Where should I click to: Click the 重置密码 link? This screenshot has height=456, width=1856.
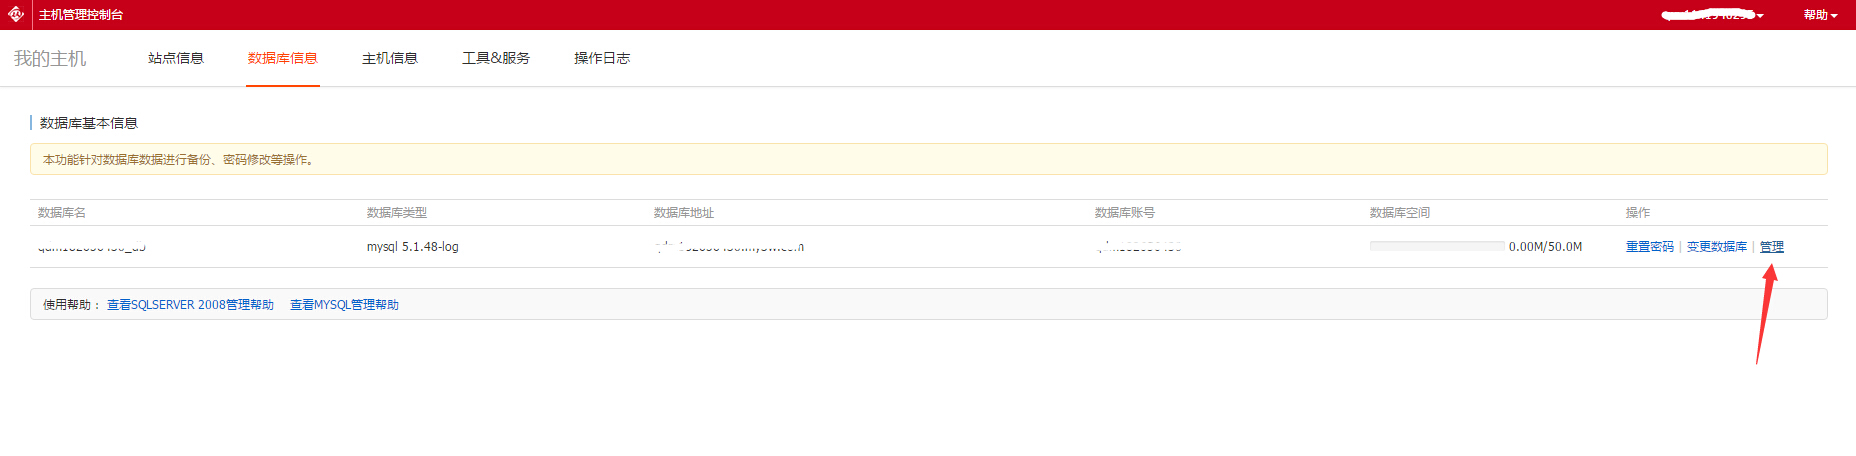(x=1649, y=247)
